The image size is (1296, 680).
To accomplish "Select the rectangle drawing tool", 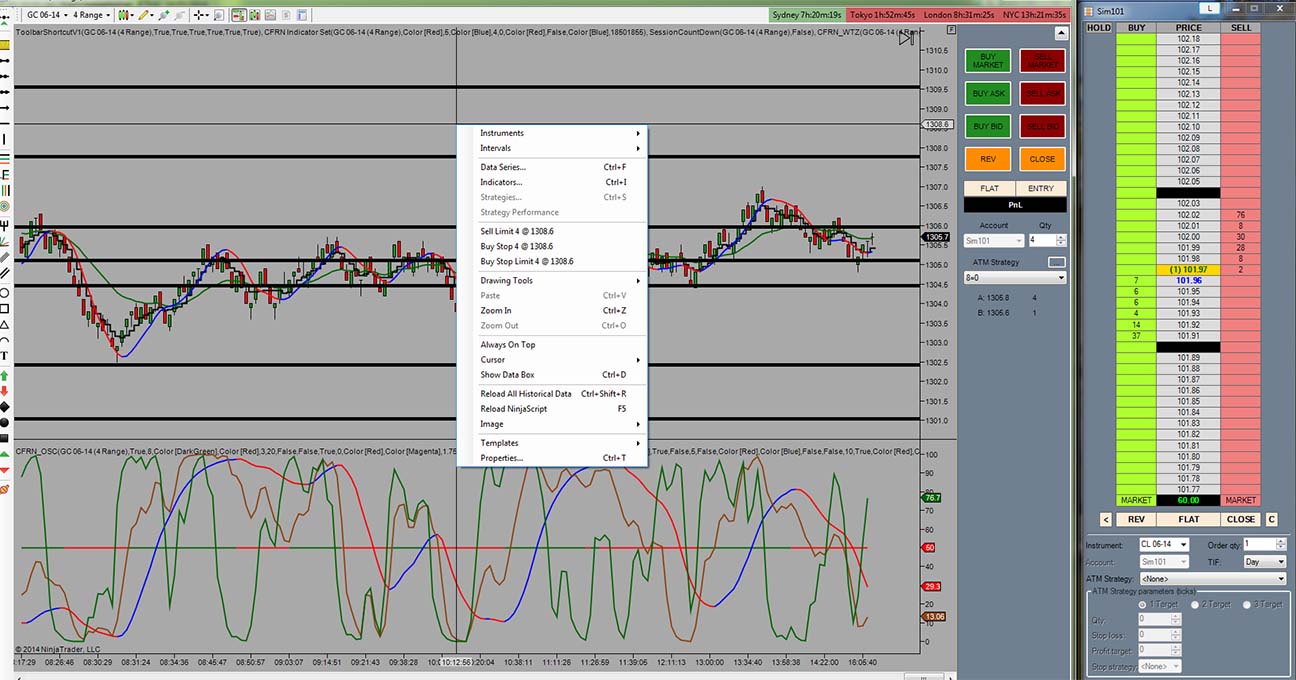I will click(6, 308).
